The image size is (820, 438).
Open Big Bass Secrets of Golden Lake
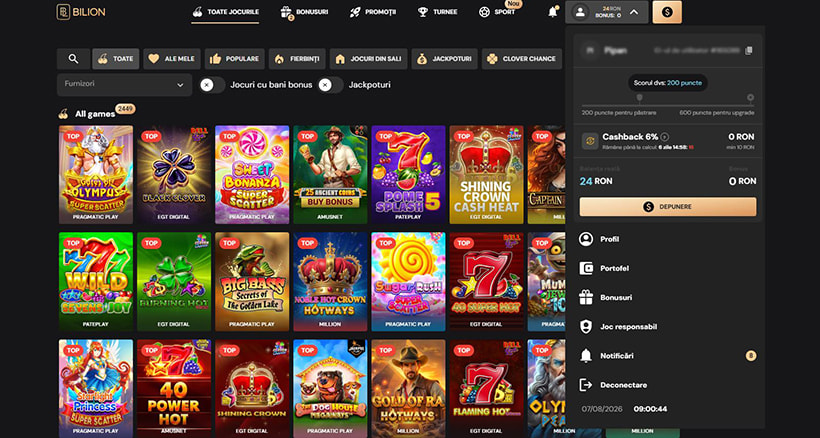[x=252, y=282]
